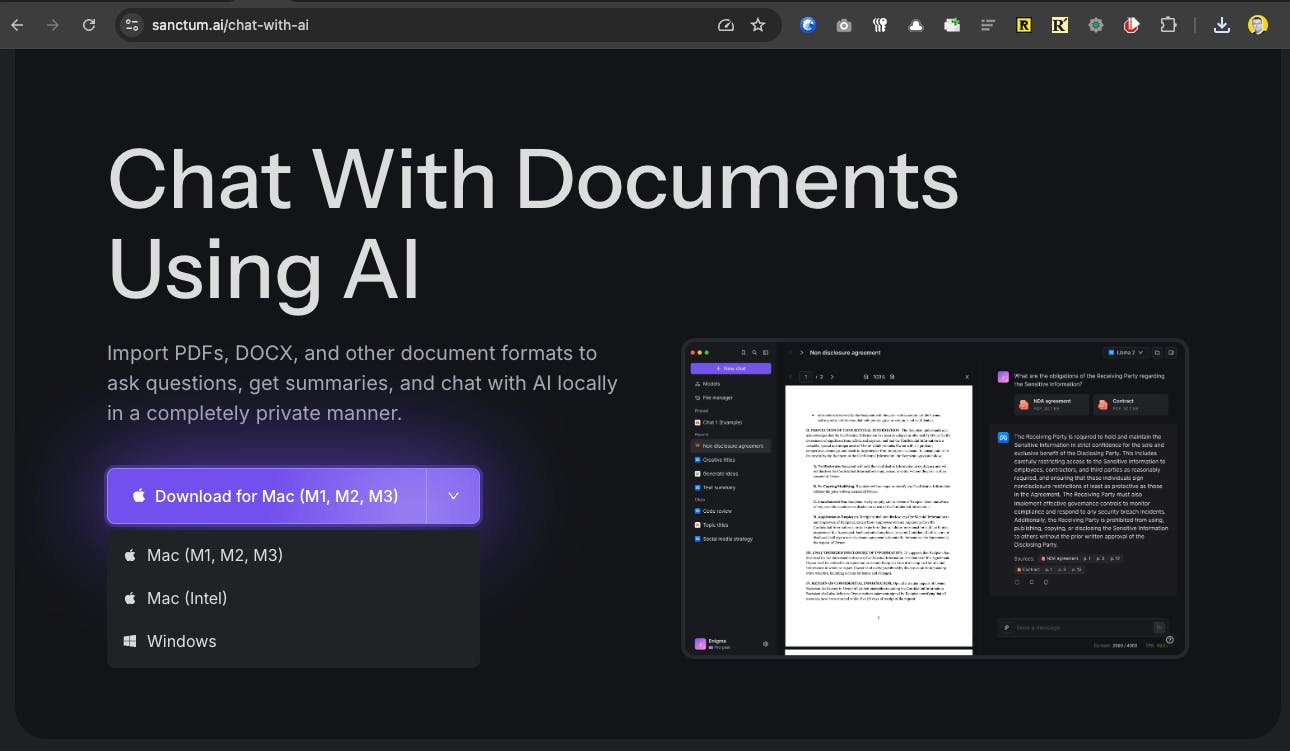Reload the sanctum.ai page
The width and height of the screenshot is (1290, 751).
(89, 25)
